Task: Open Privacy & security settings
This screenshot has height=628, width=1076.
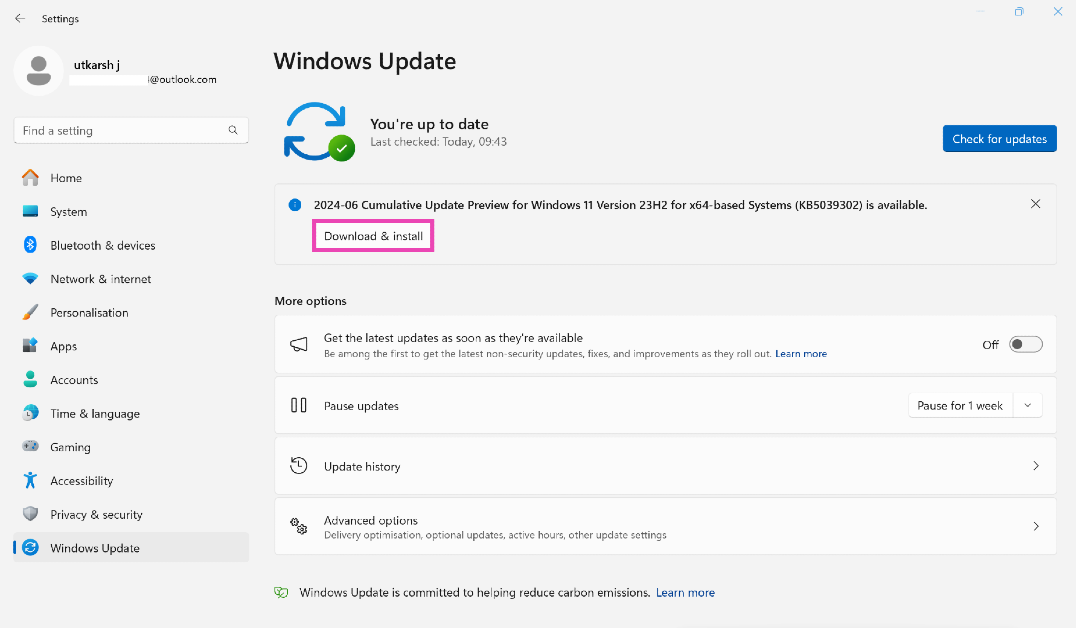Action: 131,514
